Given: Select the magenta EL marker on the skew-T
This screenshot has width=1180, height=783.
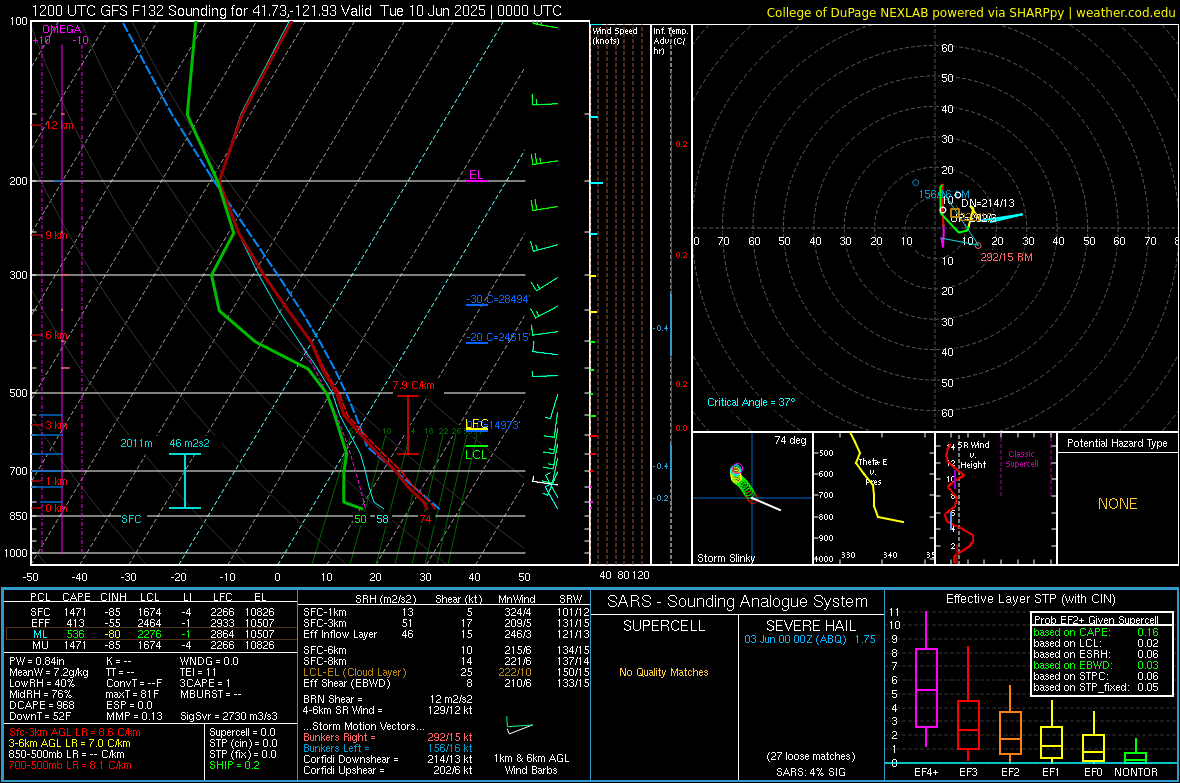Looking at the screenshot, I should coord(476,175).
